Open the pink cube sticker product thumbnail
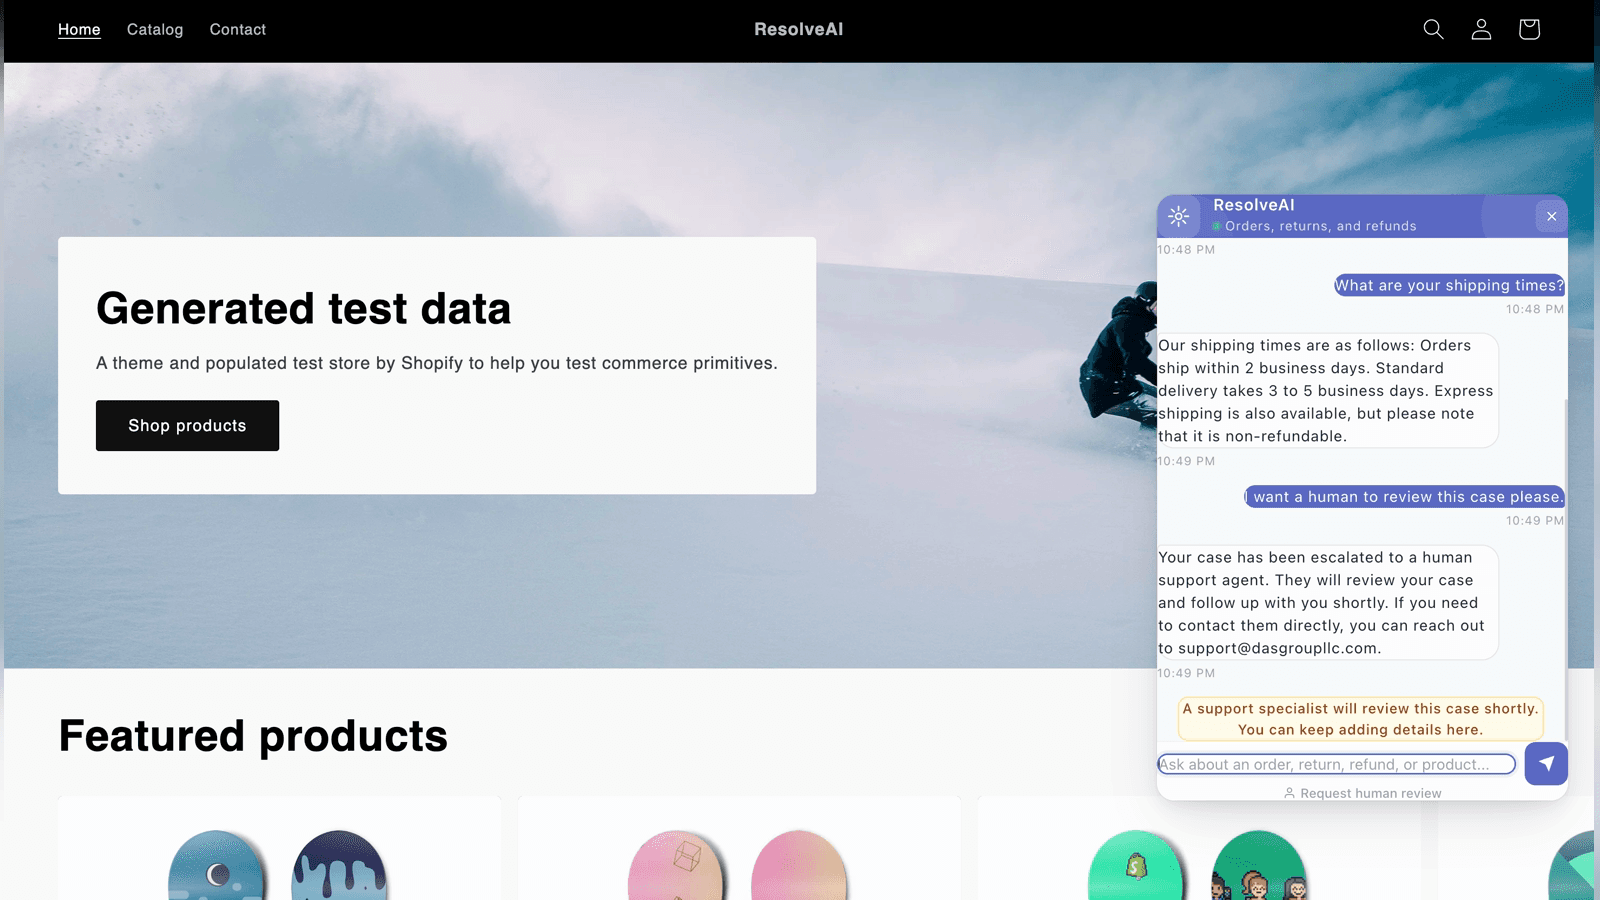Screen dimensions: 1600x900 (x=677, y=866)
